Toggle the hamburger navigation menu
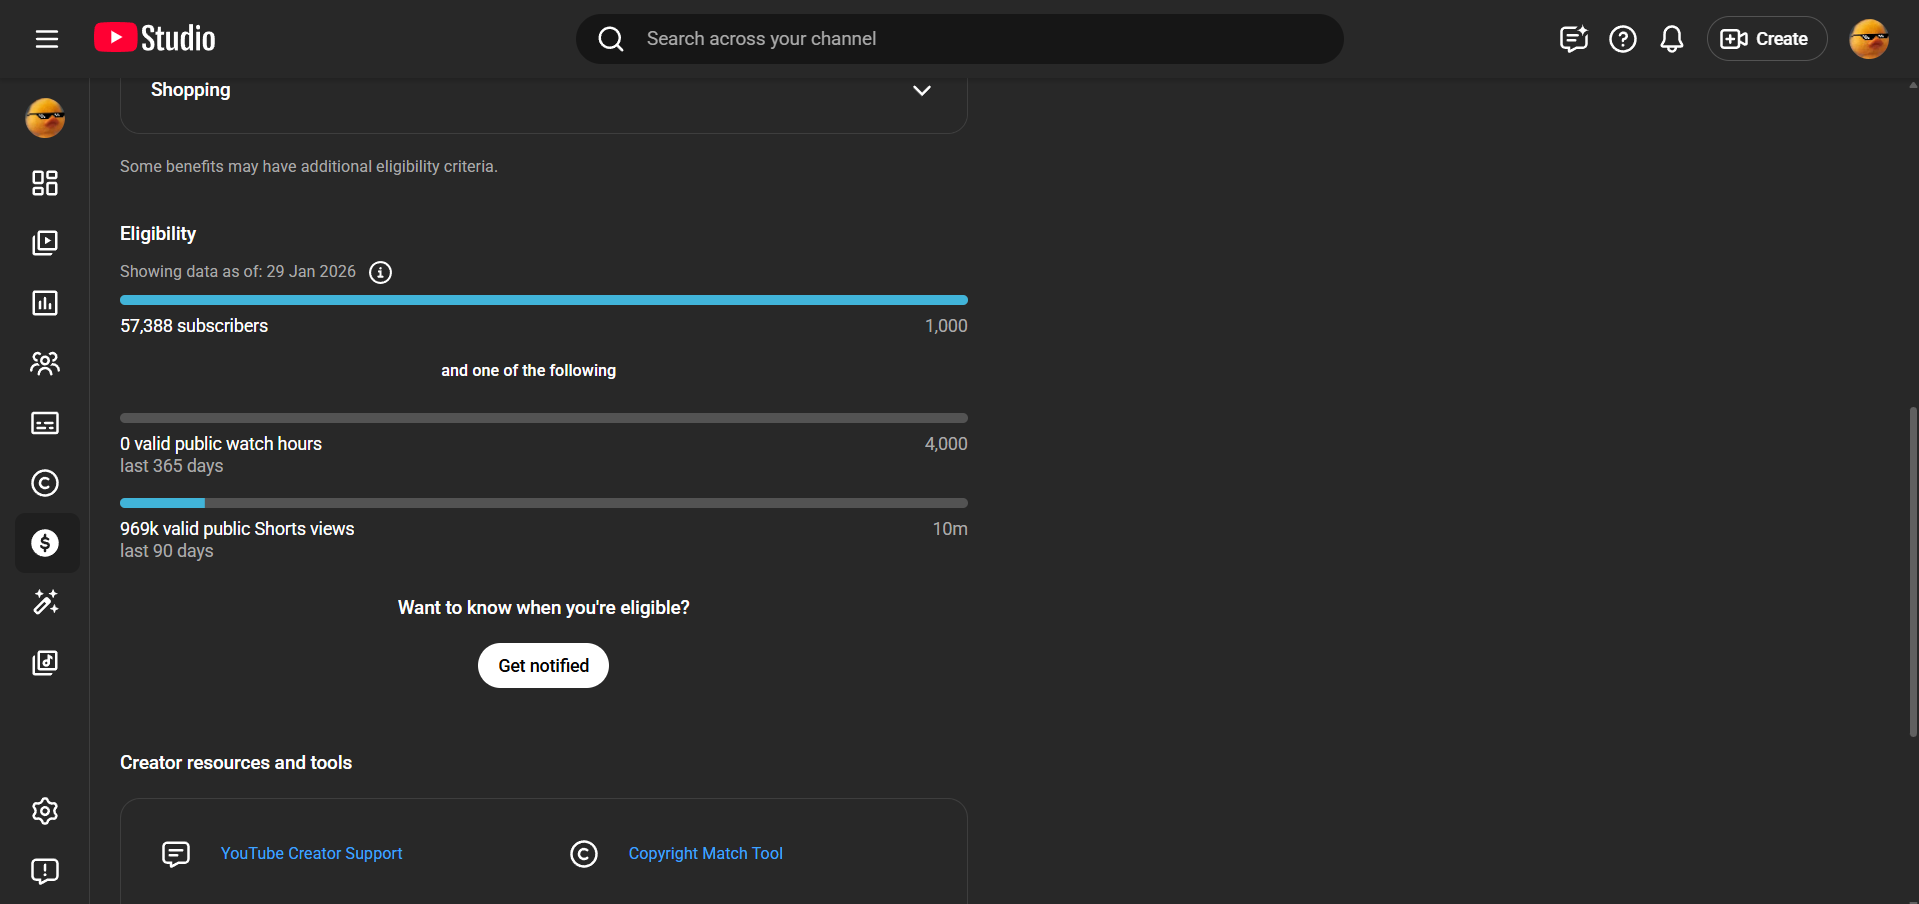The width and height of the screenshot is (1919, 904). [x=47, y=39]
